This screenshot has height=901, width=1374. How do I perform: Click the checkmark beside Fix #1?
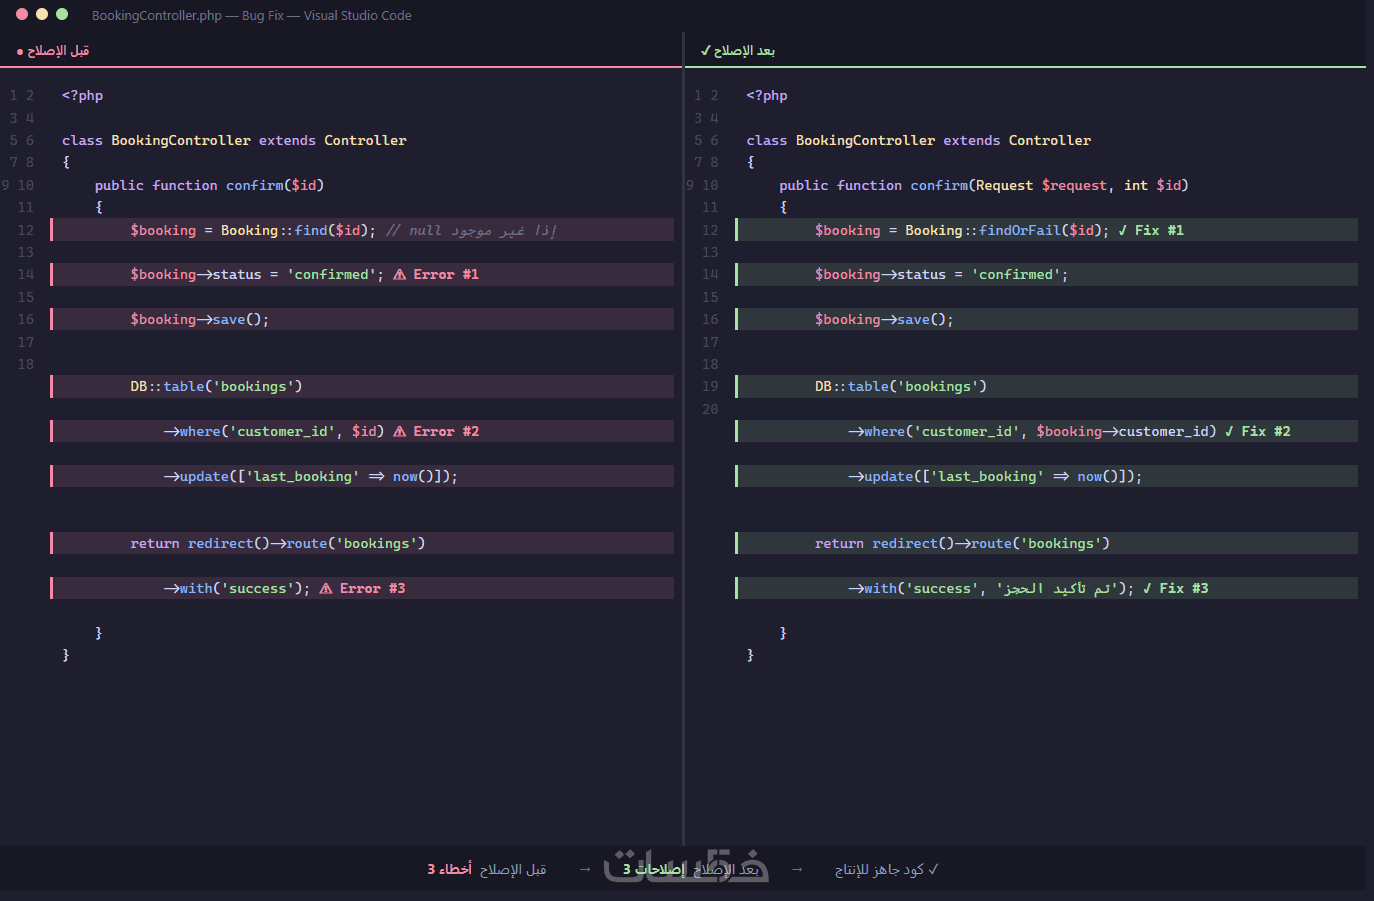click(x=1122, y=230)
